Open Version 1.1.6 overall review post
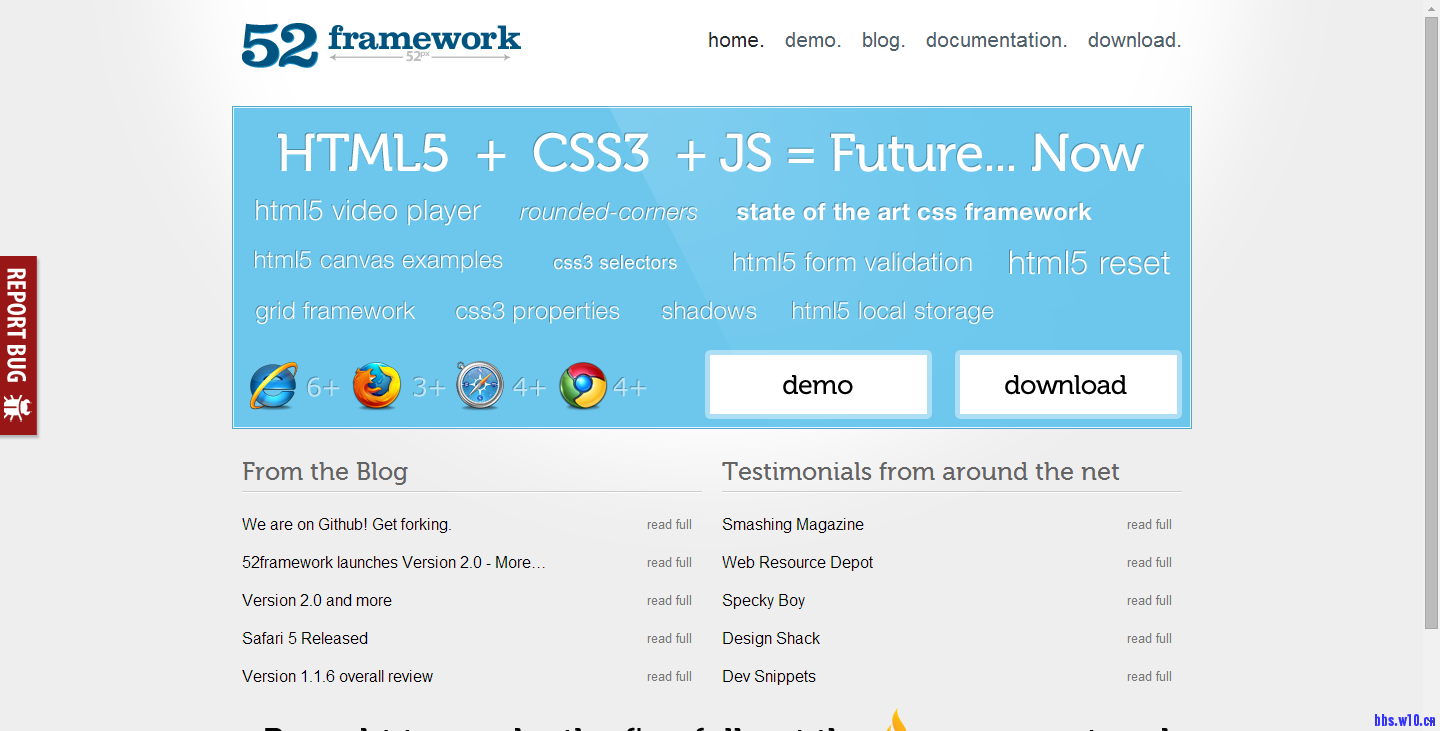The width and height of the screenshot is (1440, 731). click(337, 677)
